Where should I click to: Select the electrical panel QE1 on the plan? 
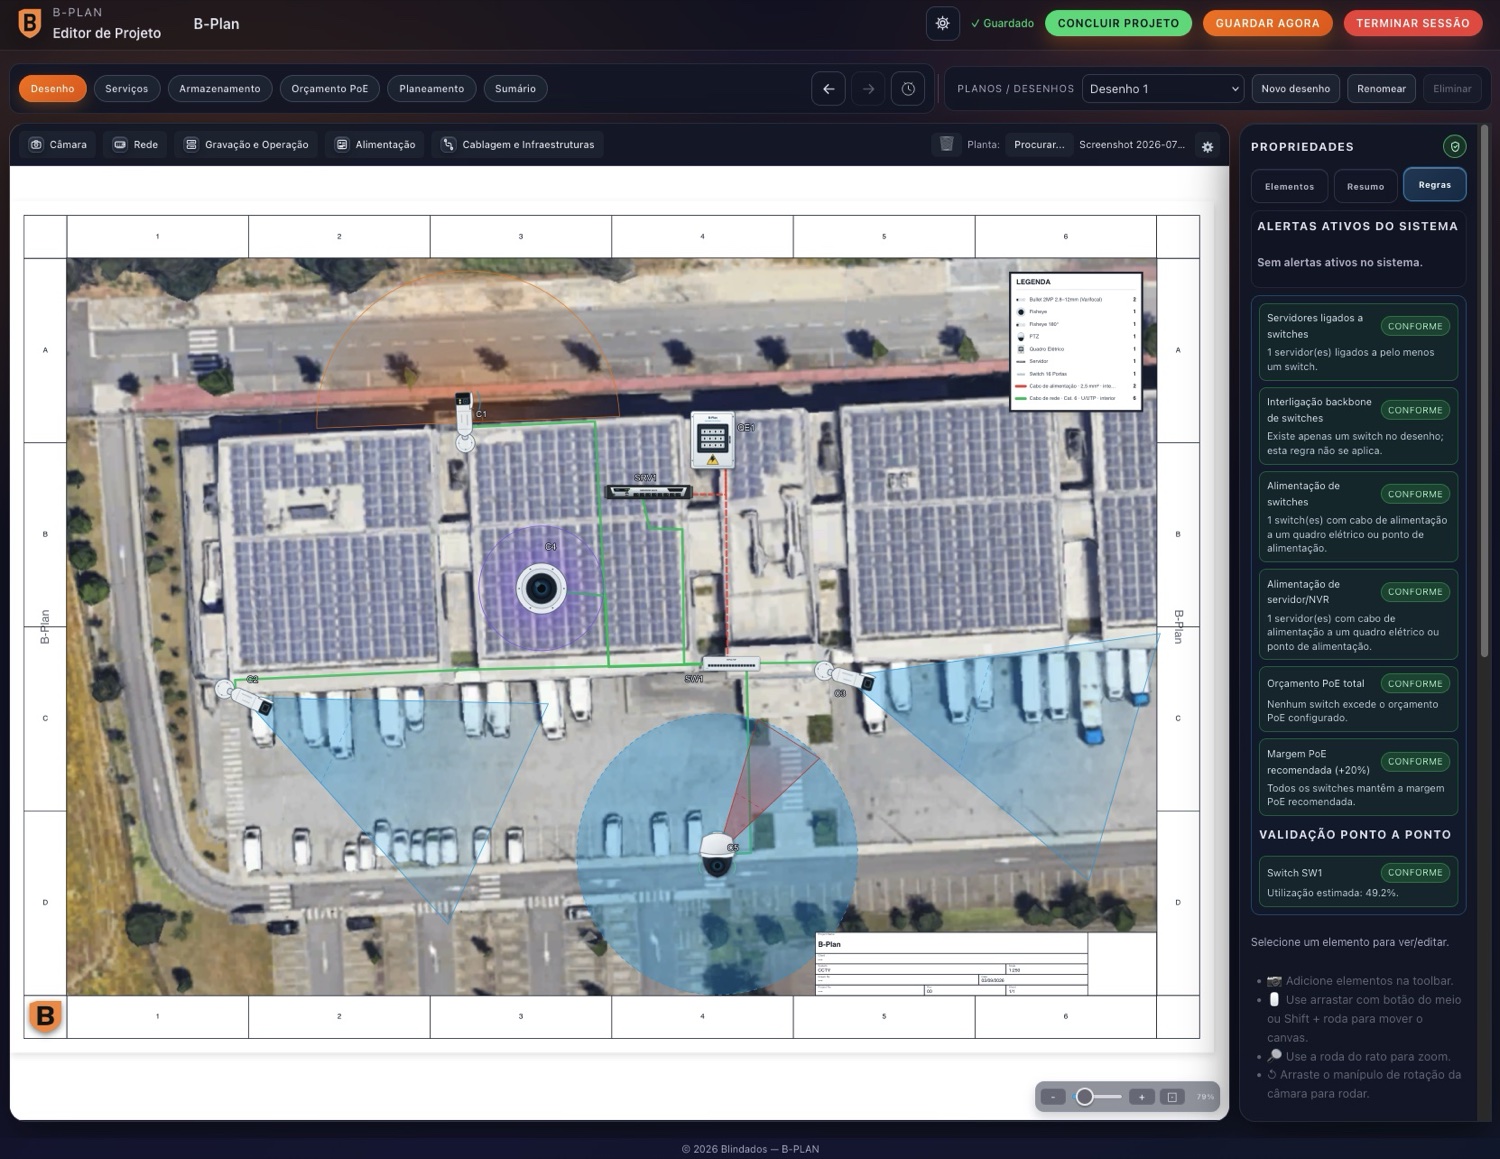click(713, 441)
